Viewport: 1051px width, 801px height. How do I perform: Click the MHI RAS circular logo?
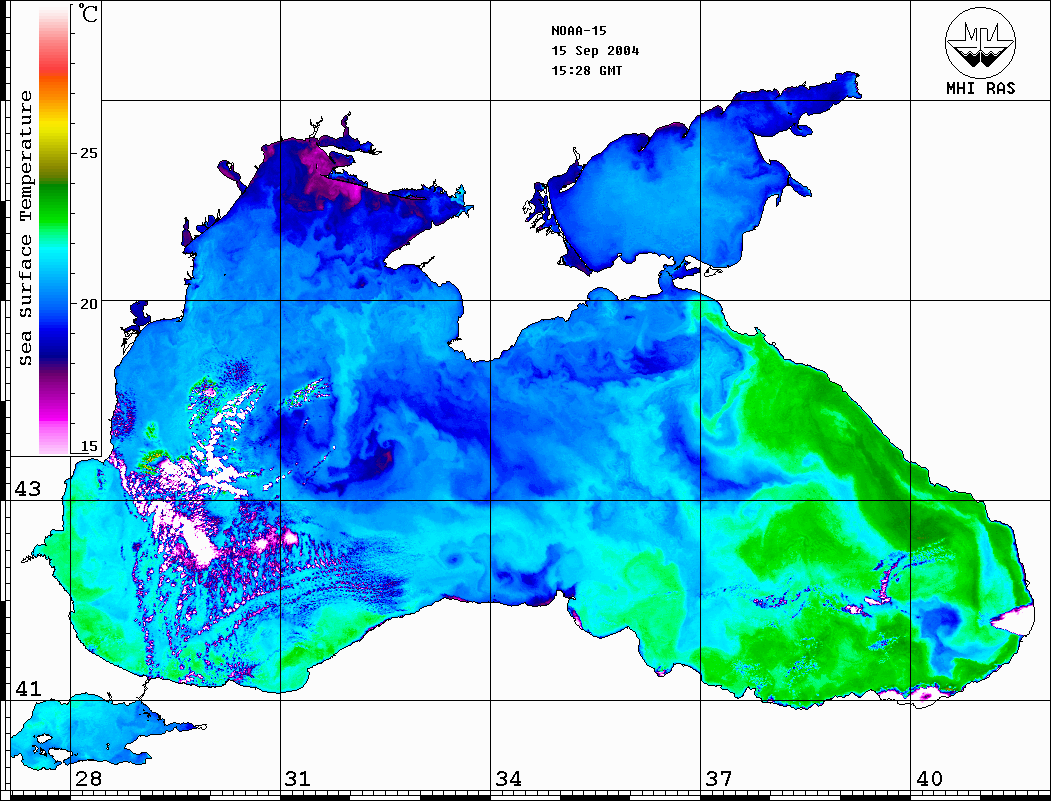coord(981,42)
